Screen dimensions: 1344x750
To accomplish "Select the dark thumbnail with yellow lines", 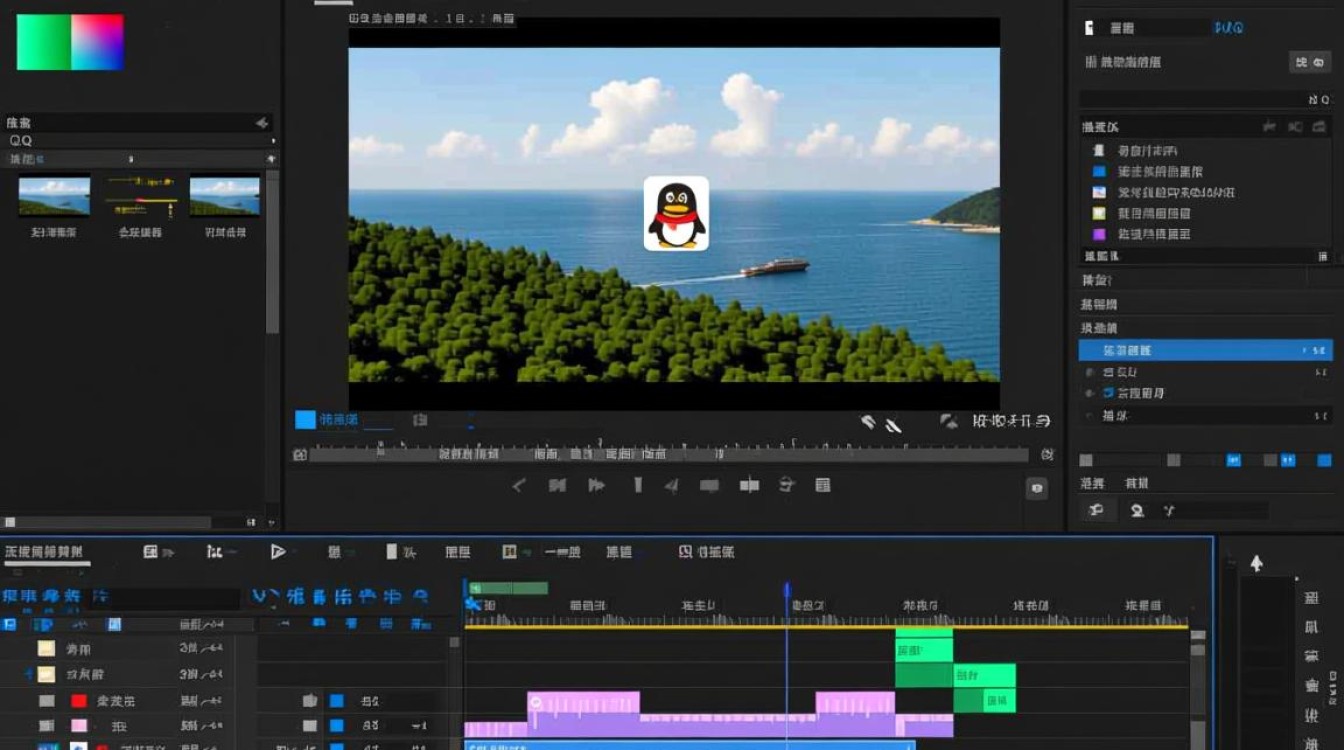I will point(140,195).
